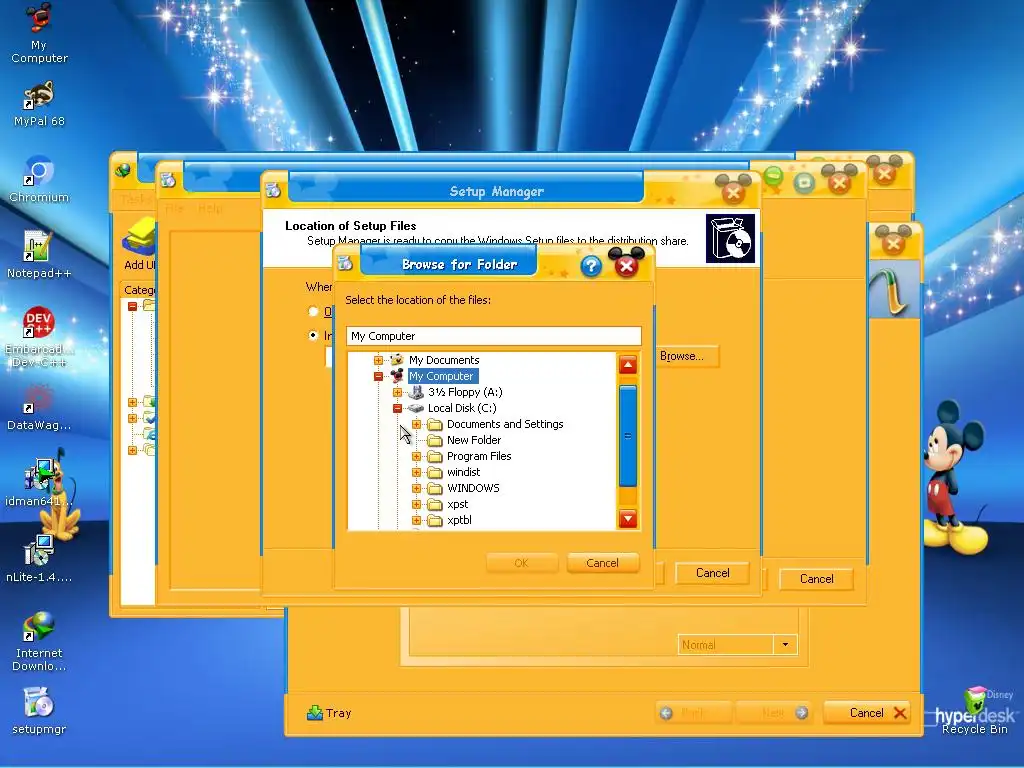Image resolution: width=1024 pixels, height=768 pixels.
Task: Expand Program Files folder node
Action: pos(416,456)
